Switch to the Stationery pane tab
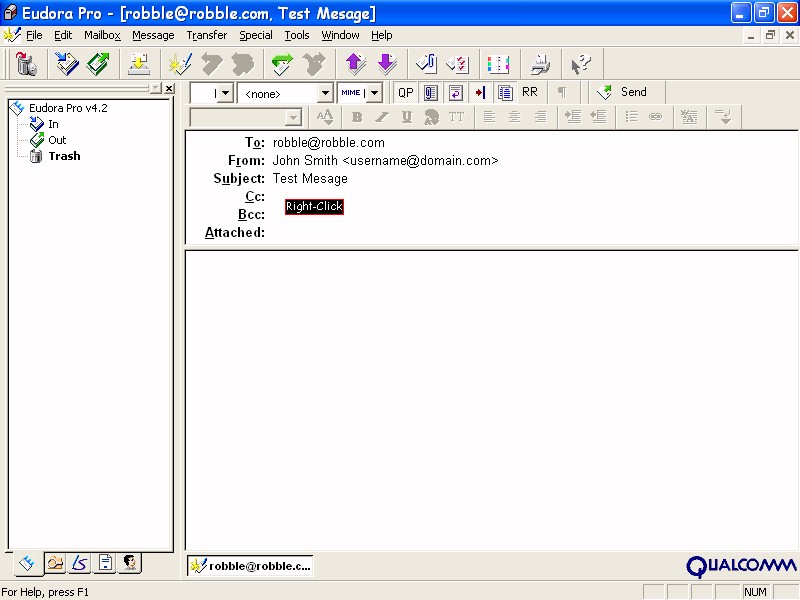 click(105, 563)
